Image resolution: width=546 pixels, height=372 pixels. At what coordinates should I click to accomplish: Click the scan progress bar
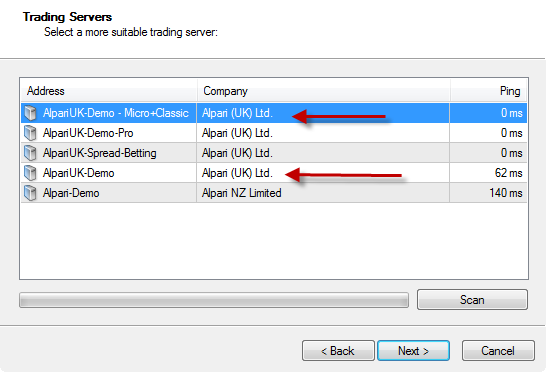pyautogui.click(x=214, y=300)
